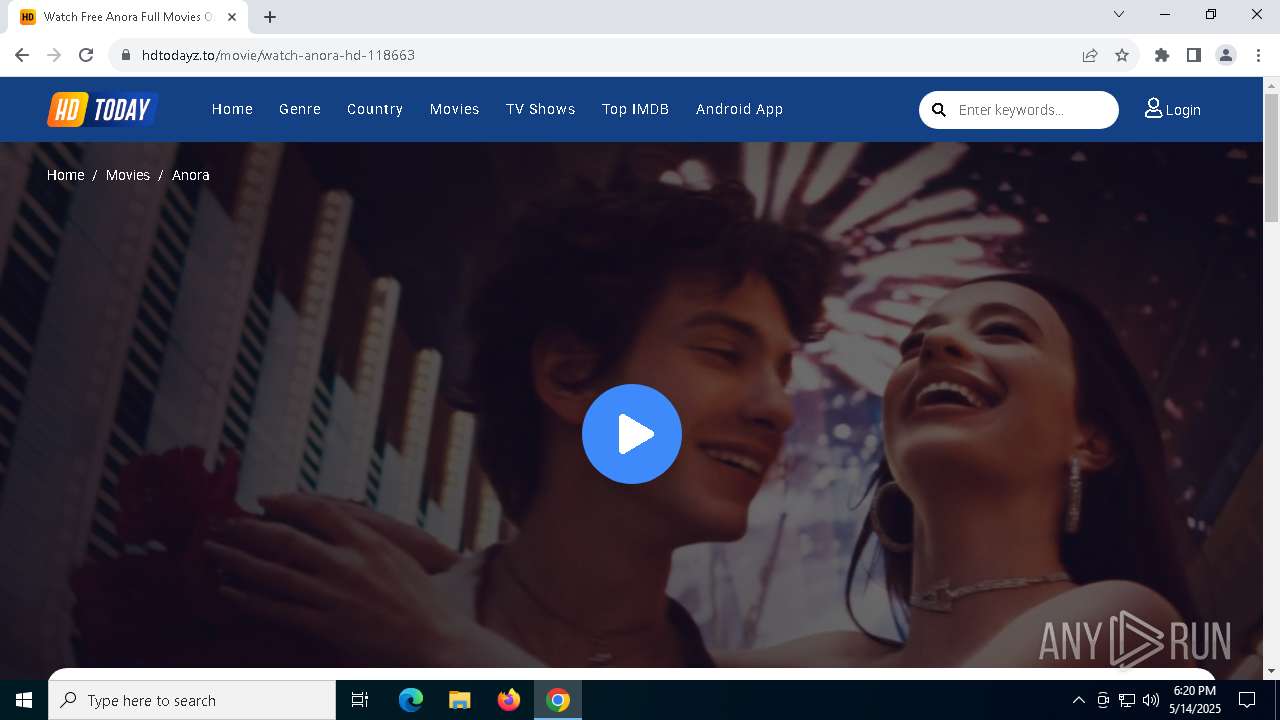The width and height of the screenshot is (1280, 720).
Task: Switch to Chrome on taskbar
Action: click(x=558, y=700)
